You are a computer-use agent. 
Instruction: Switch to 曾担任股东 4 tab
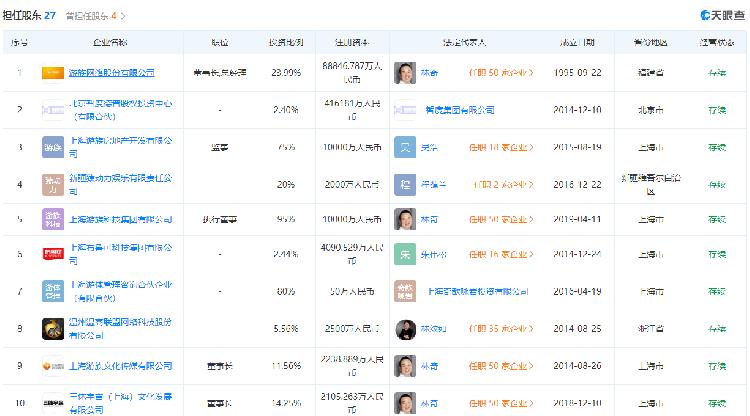[x=91, y=16]
